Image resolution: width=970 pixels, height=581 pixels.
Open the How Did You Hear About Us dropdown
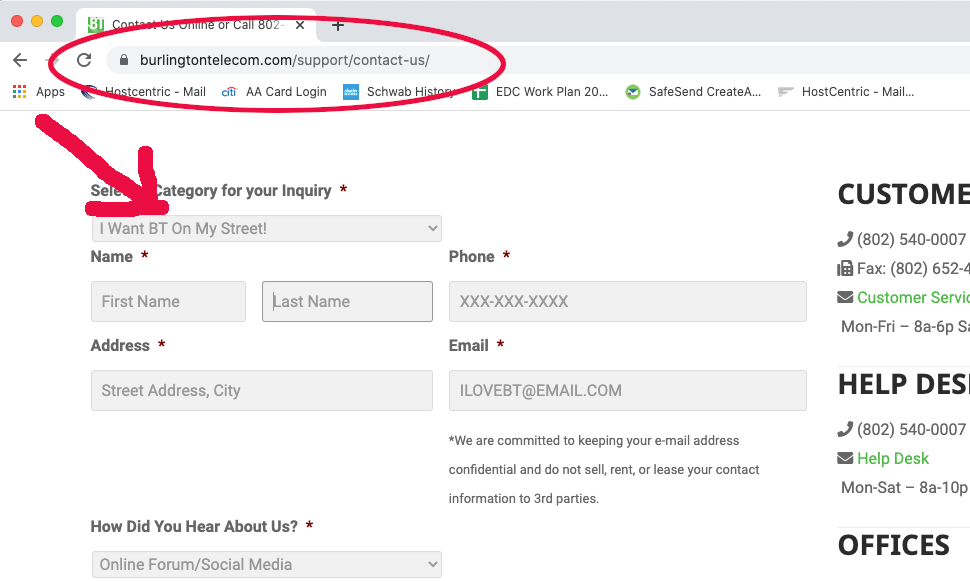coord(267,564)
